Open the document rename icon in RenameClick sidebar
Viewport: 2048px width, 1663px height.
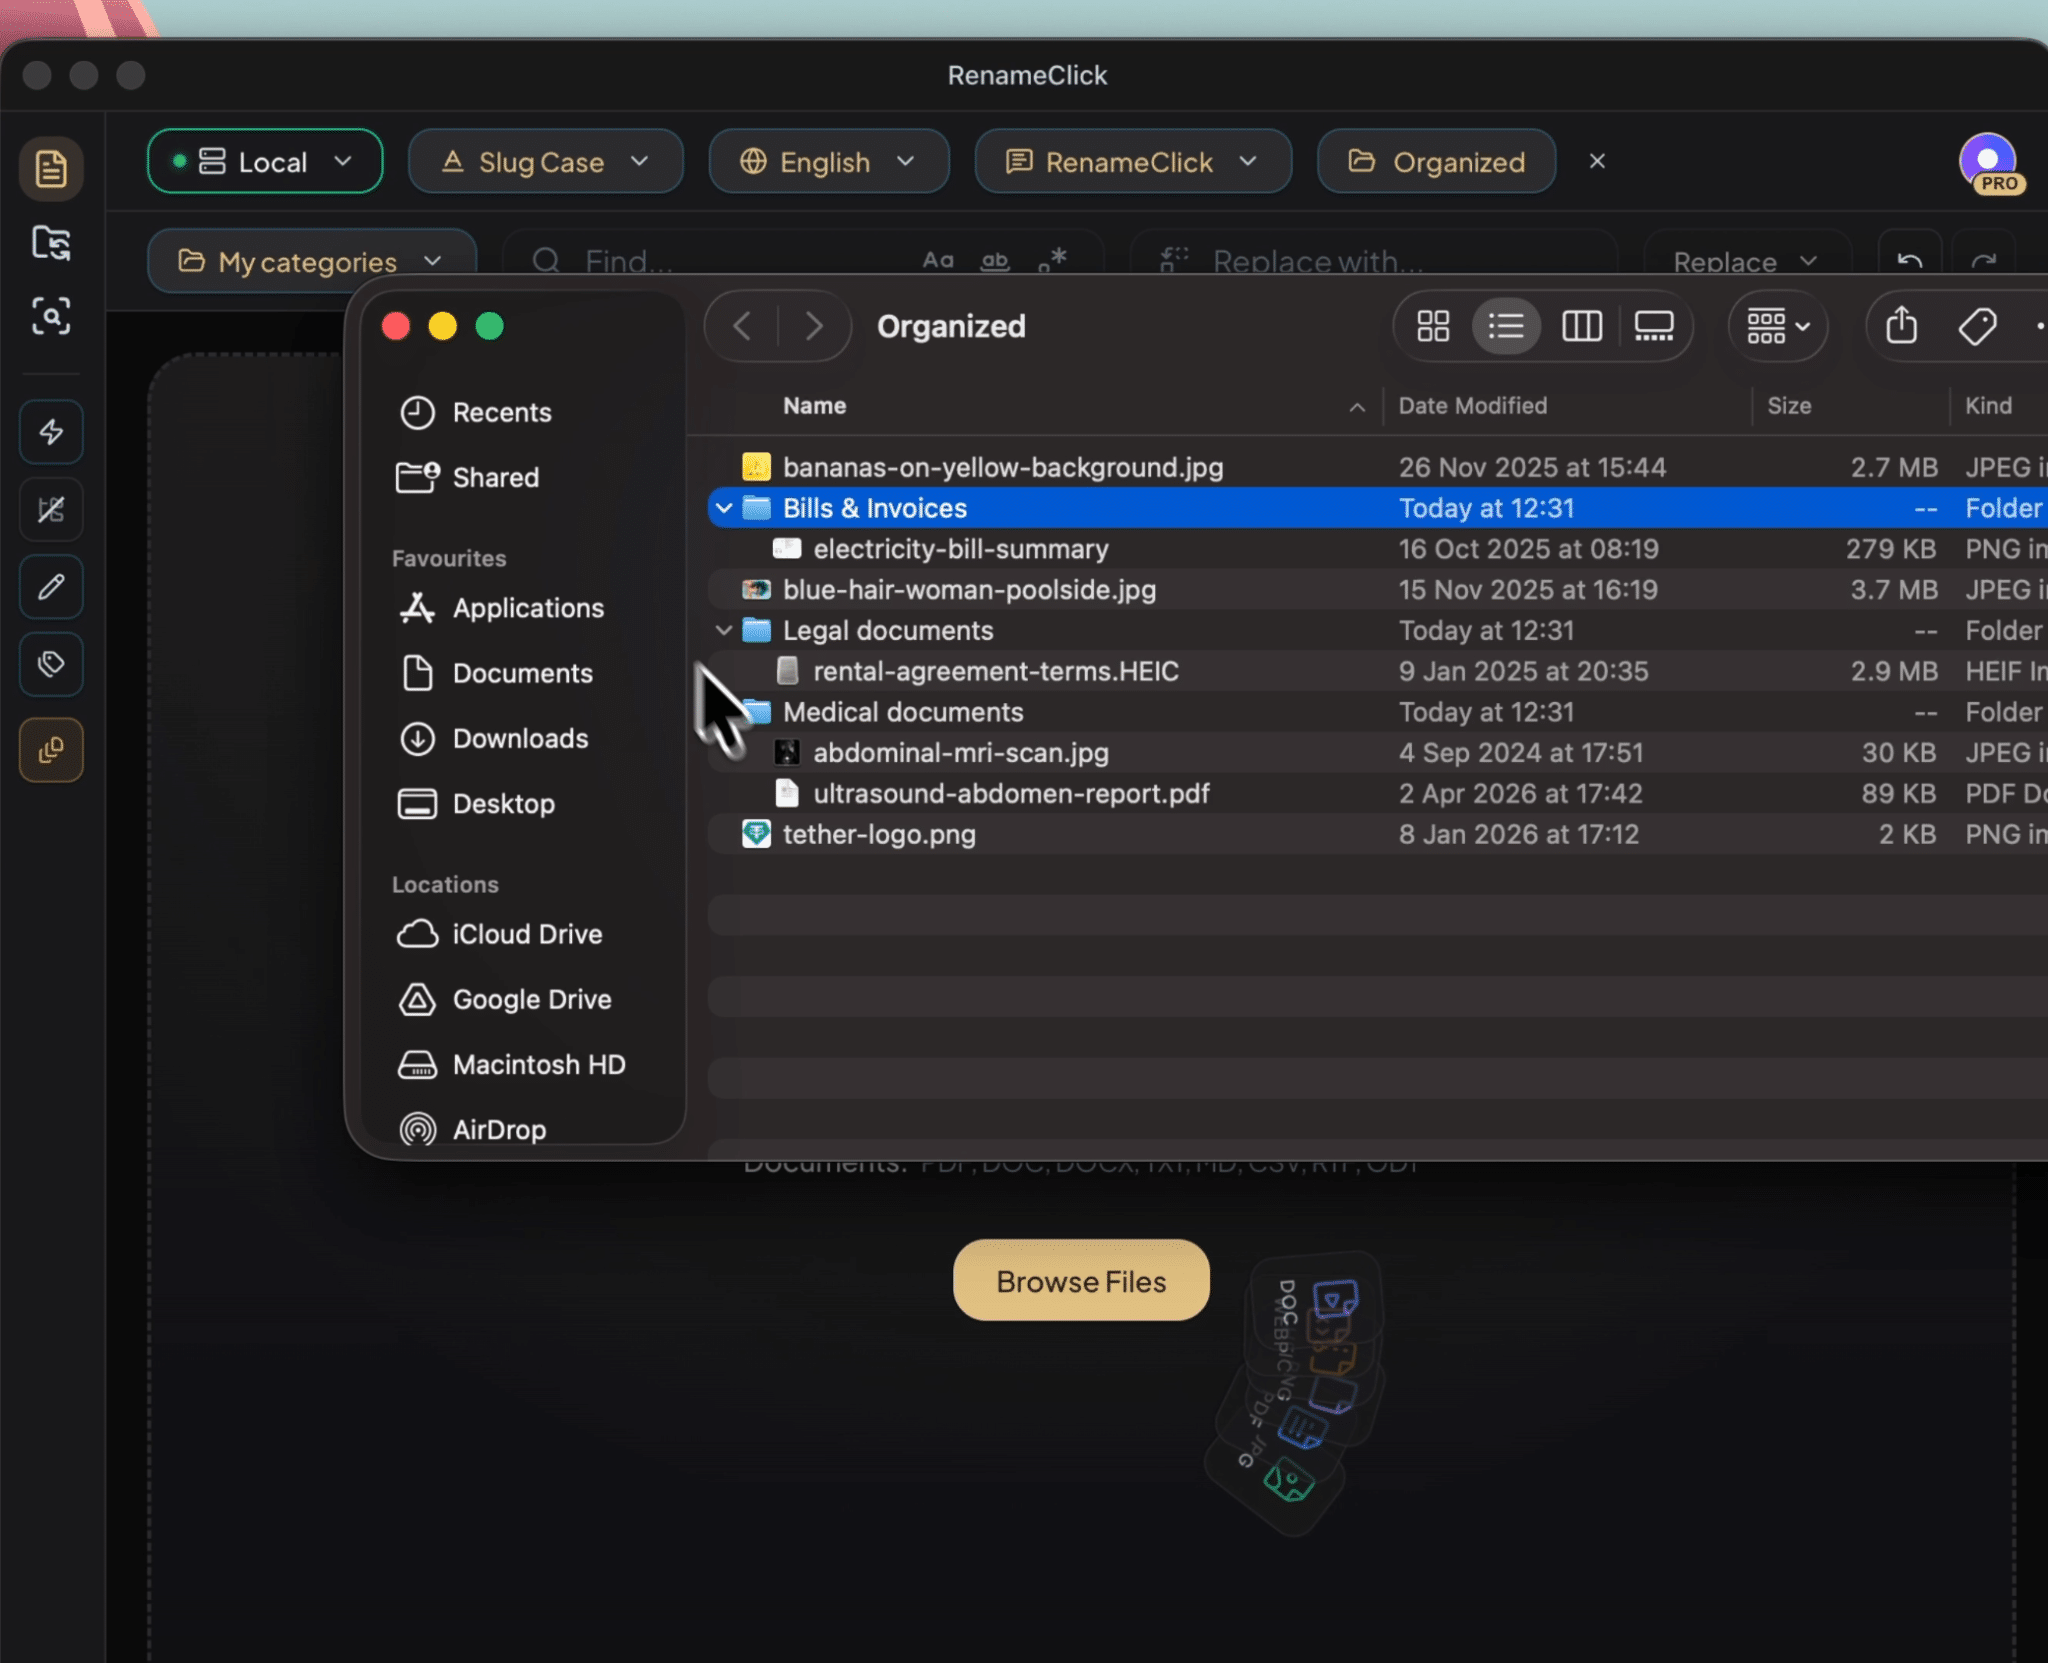coord(51,168)
